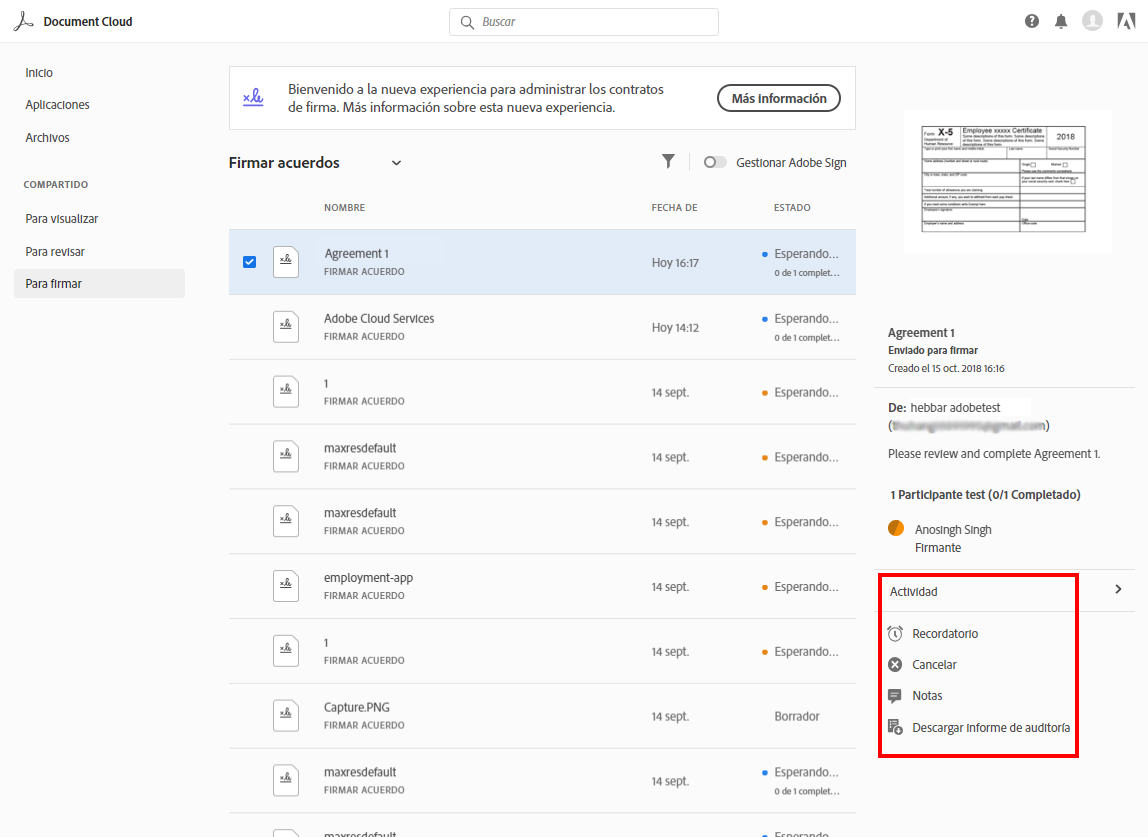Open the X-5 form document thumbnail
This screenshot has width=1148, height=837.
[x=1003, y=179]
